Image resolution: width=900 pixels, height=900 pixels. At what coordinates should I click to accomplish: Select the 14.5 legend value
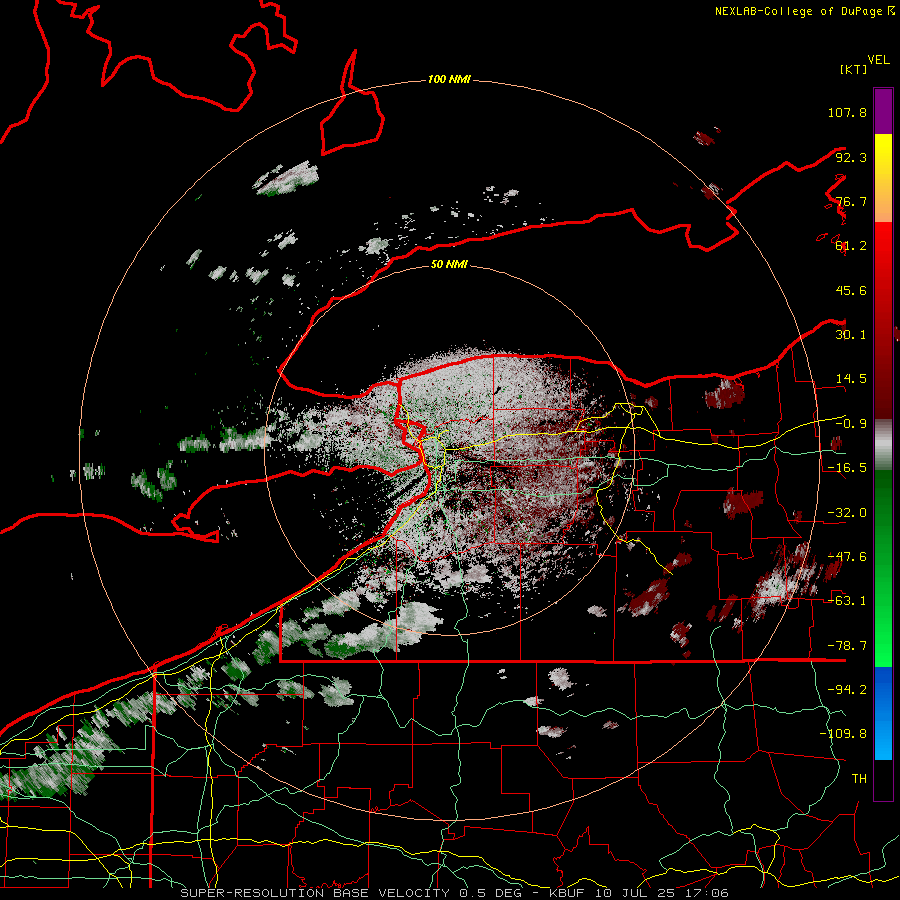click(x=851, y=379)
